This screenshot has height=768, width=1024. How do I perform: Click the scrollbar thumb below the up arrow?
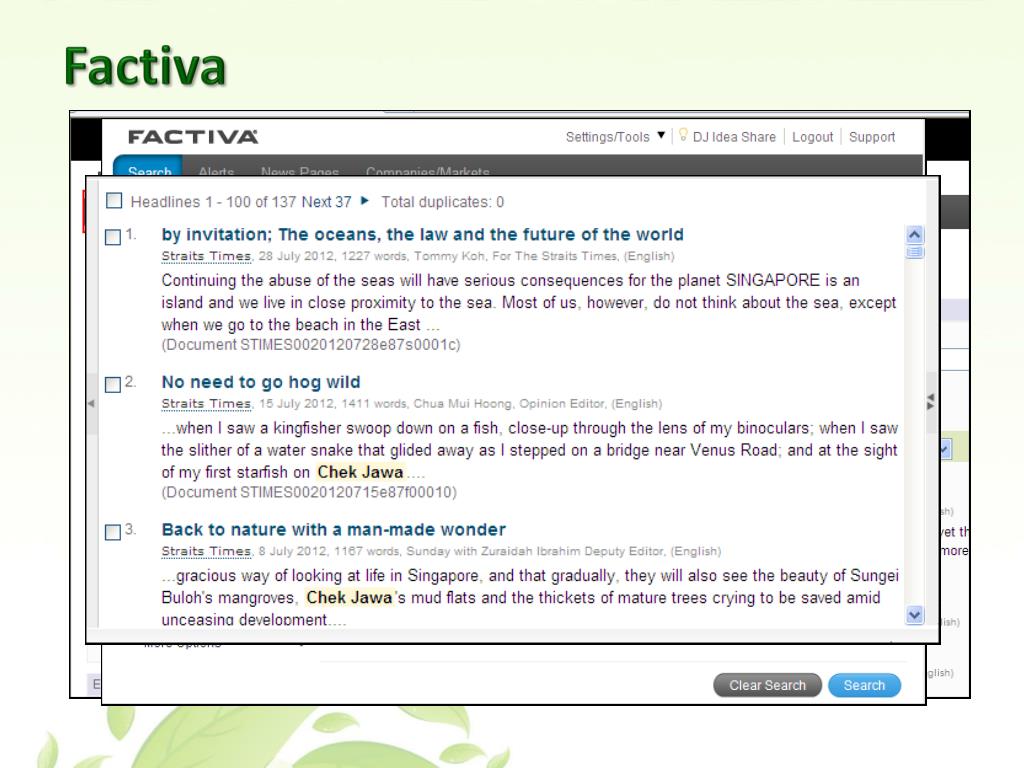915,252
